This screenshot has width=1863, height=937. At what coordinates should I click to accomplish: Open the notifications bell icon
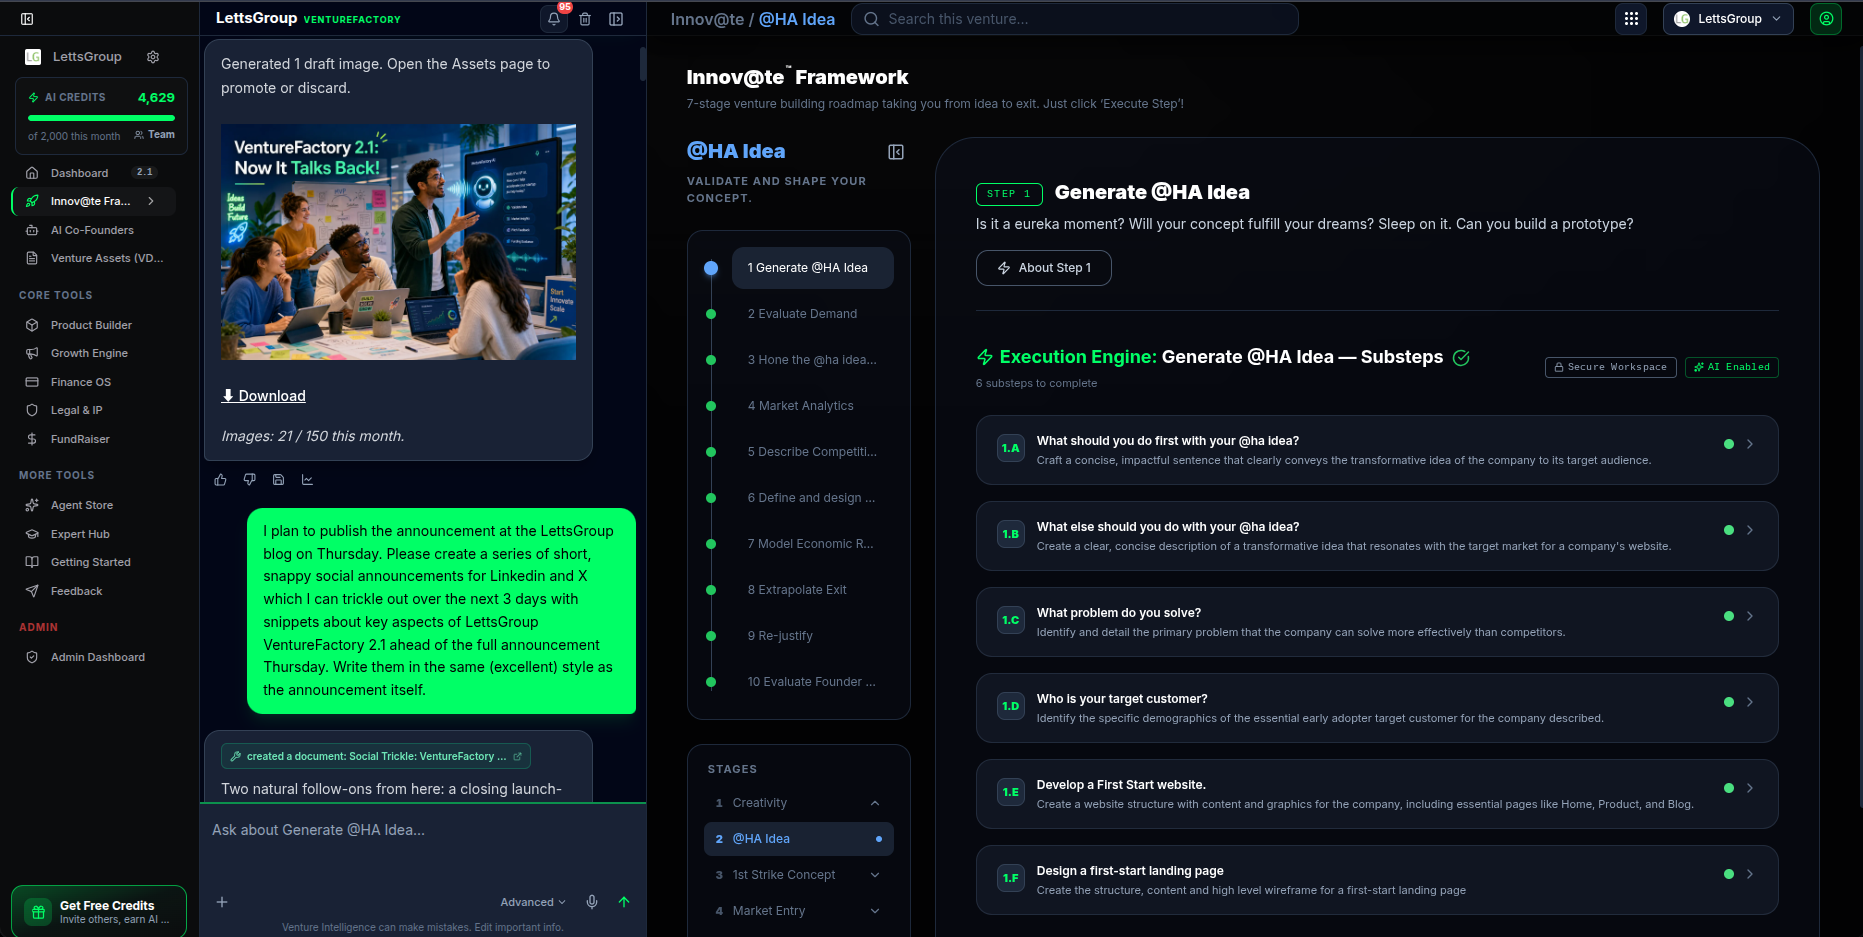(x=554, y=19)
